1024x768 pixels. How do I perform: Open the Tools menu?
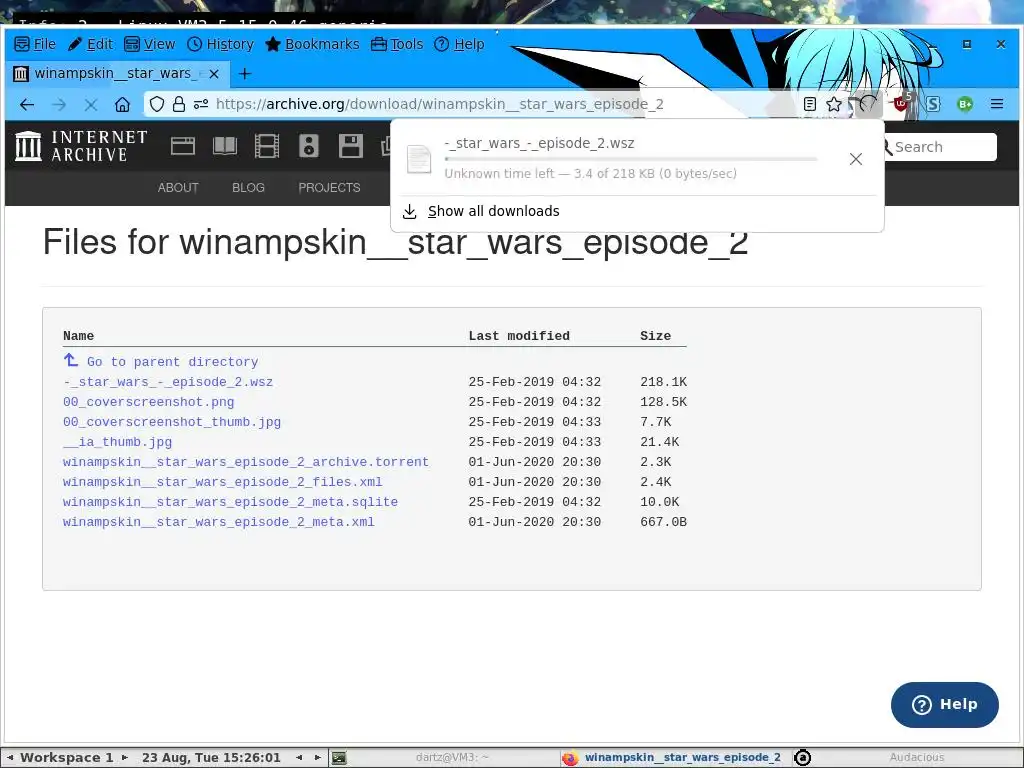397,44
